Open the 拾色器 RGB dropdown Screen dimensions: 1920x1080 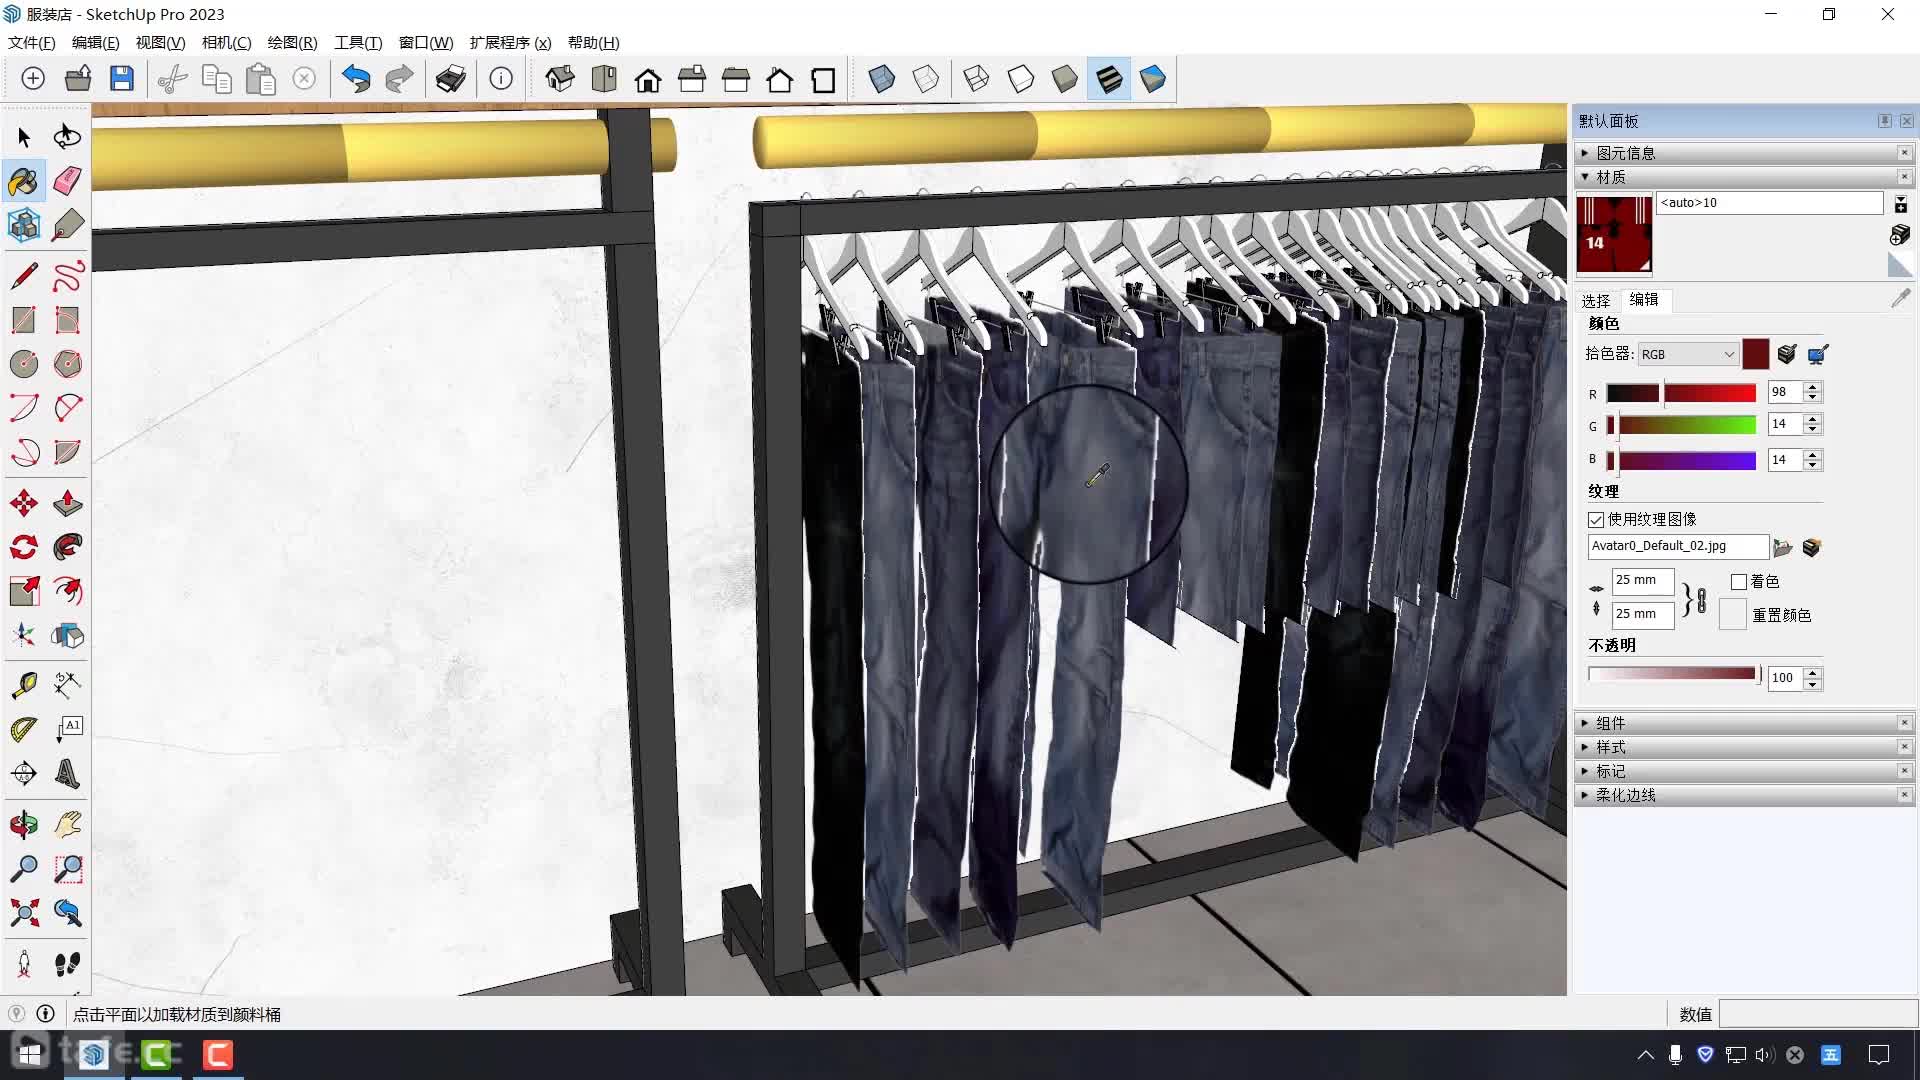(1688, 354)
